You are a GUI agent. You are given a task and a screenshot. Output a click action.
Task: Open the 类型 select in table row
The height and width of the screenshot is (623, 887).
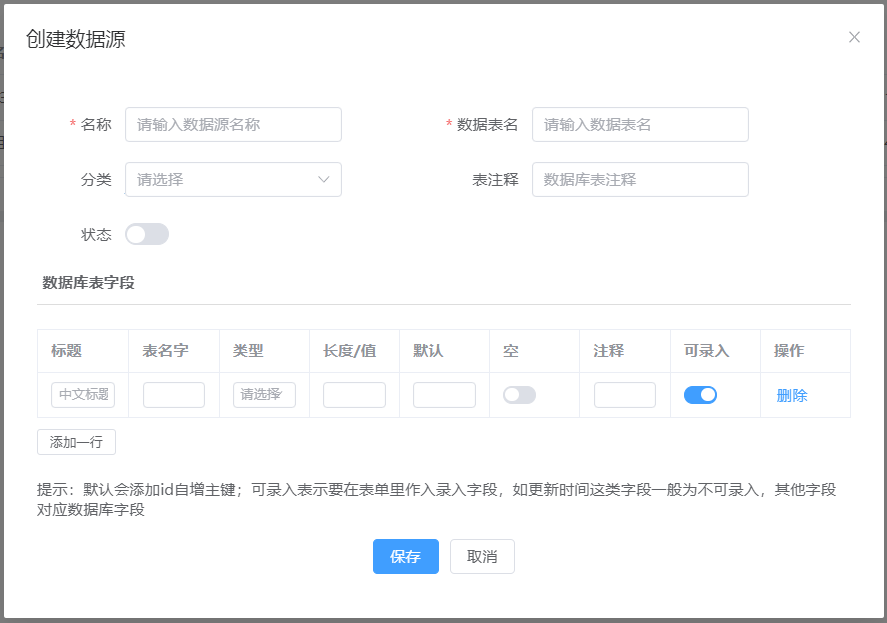pyautogui.click(x=264, y=395)
